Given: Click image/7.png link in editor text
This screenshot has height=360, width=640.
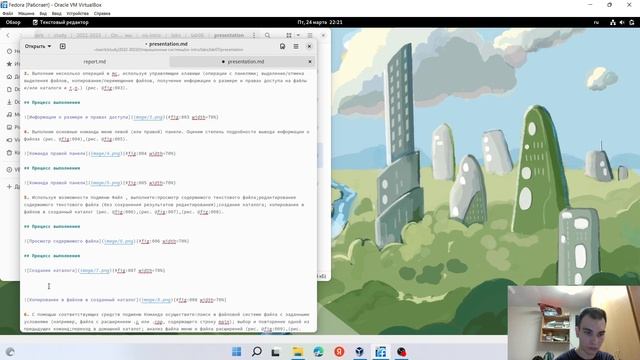Looking at the screenshot, I should (95, 270).
